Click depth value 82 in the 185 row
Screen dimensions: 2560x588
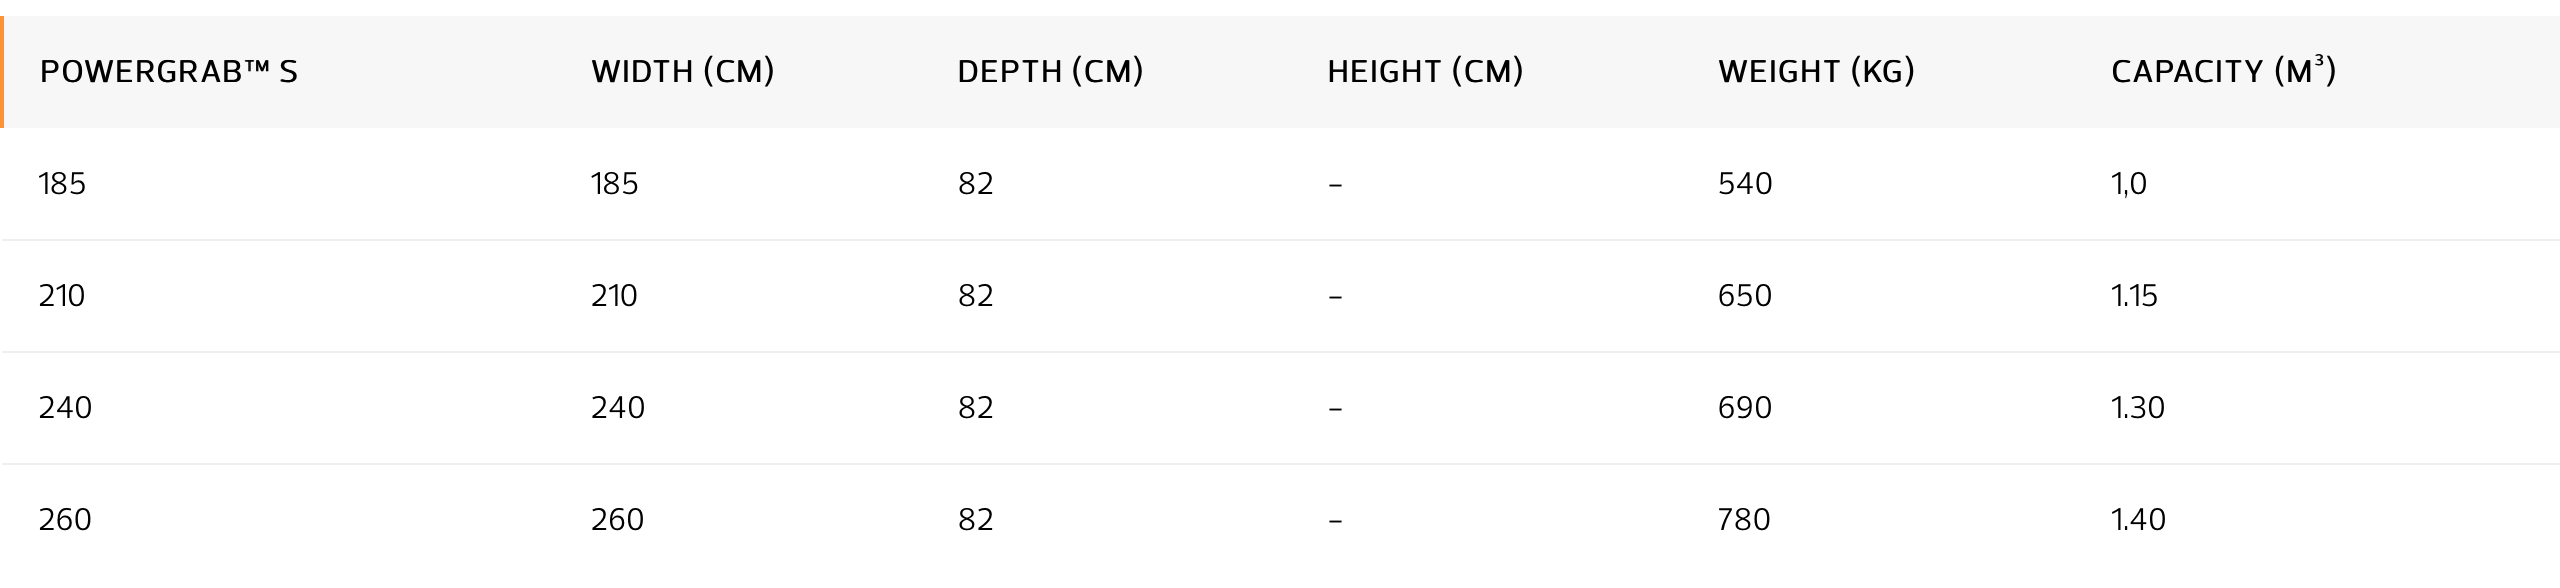click(975, 184)
